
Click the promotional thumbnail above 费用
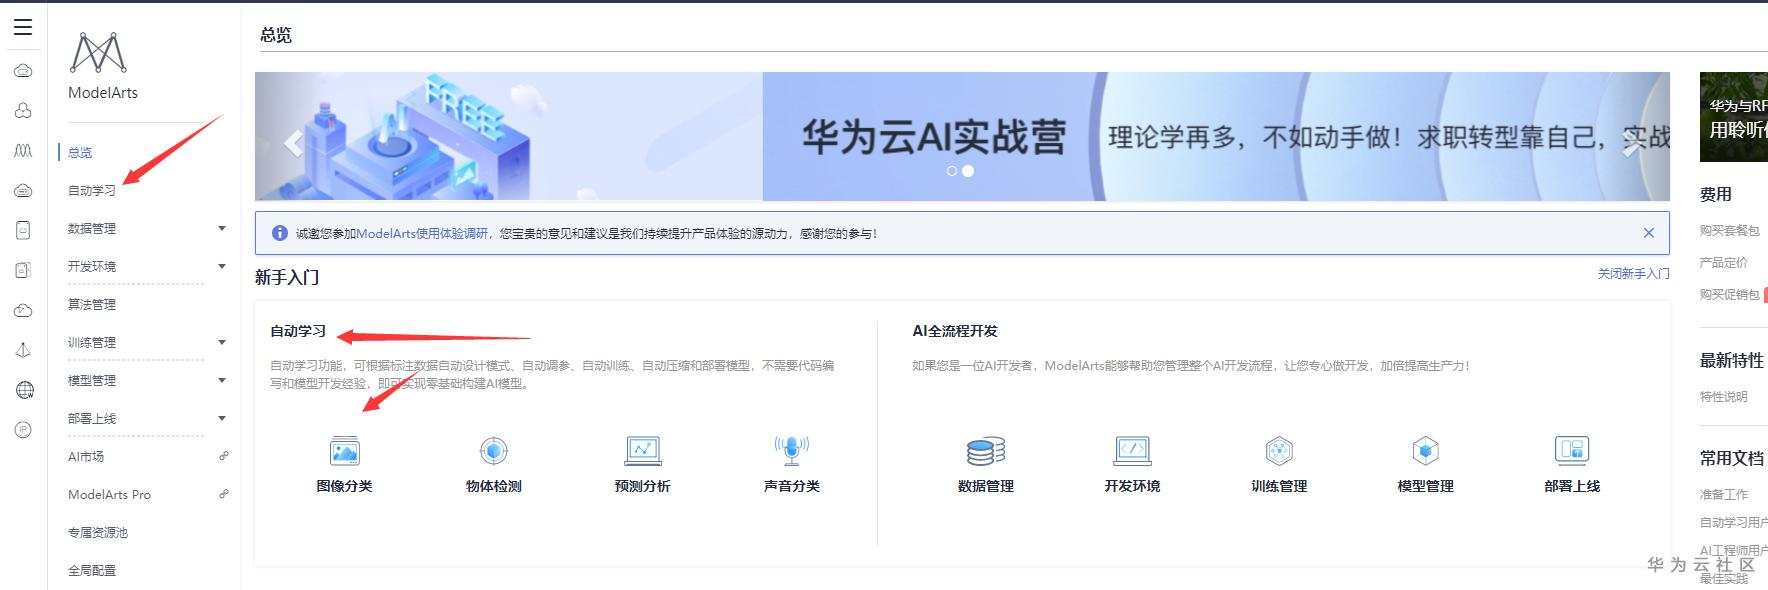point(1734,117)
